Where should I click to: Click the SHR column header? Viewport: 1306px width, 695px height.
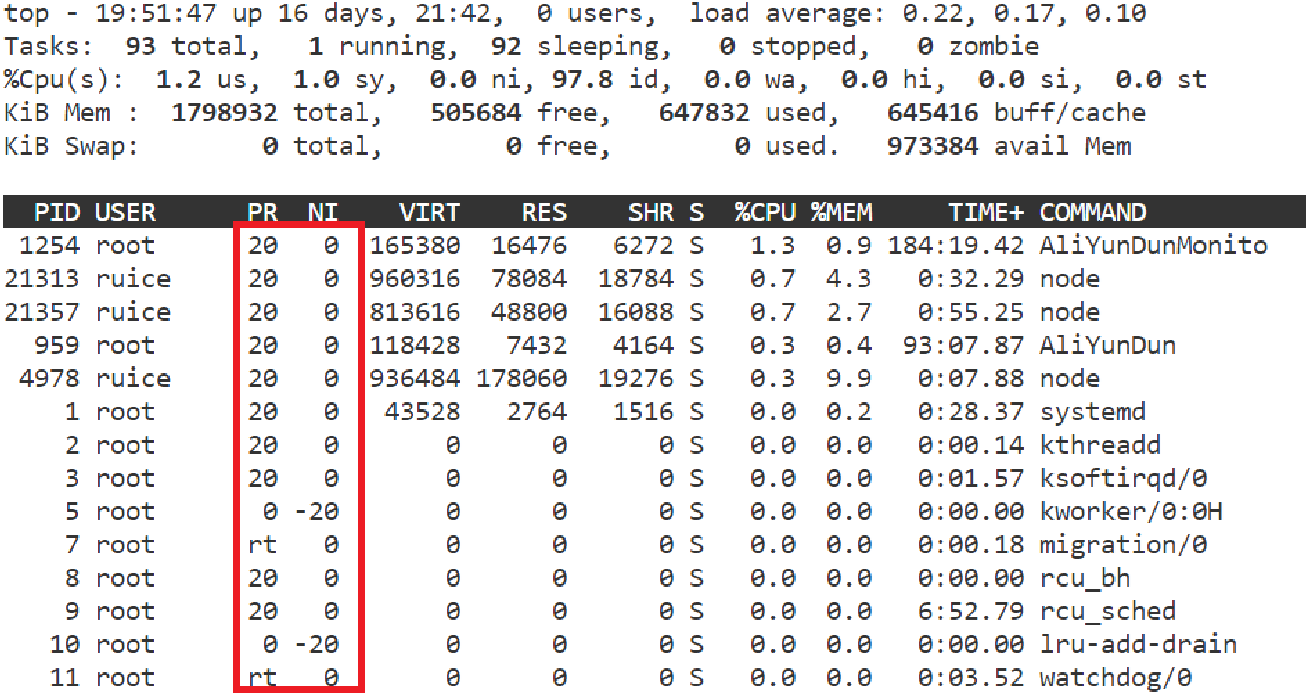click(651, 213)
